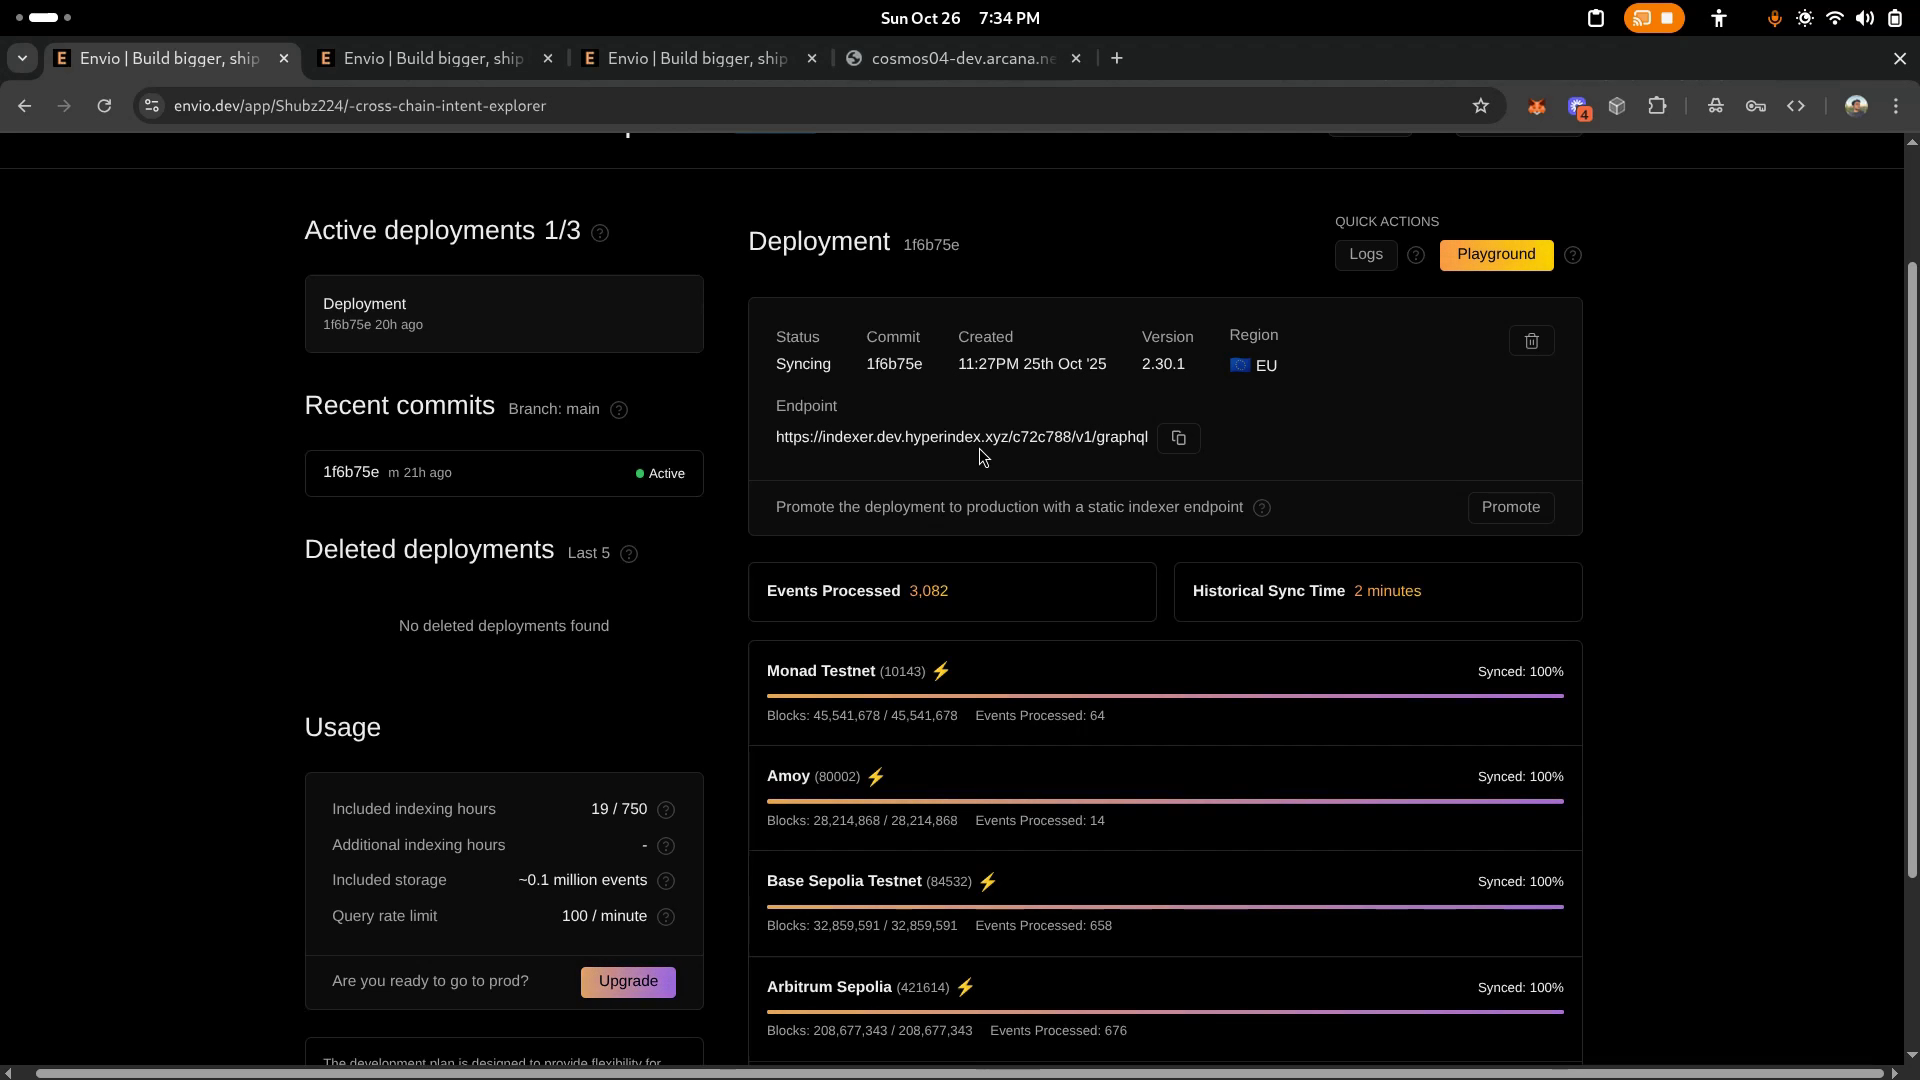Open the MetaMask extension icon
Viewport: 1920px width, 1080px height.
(1537, 106)
